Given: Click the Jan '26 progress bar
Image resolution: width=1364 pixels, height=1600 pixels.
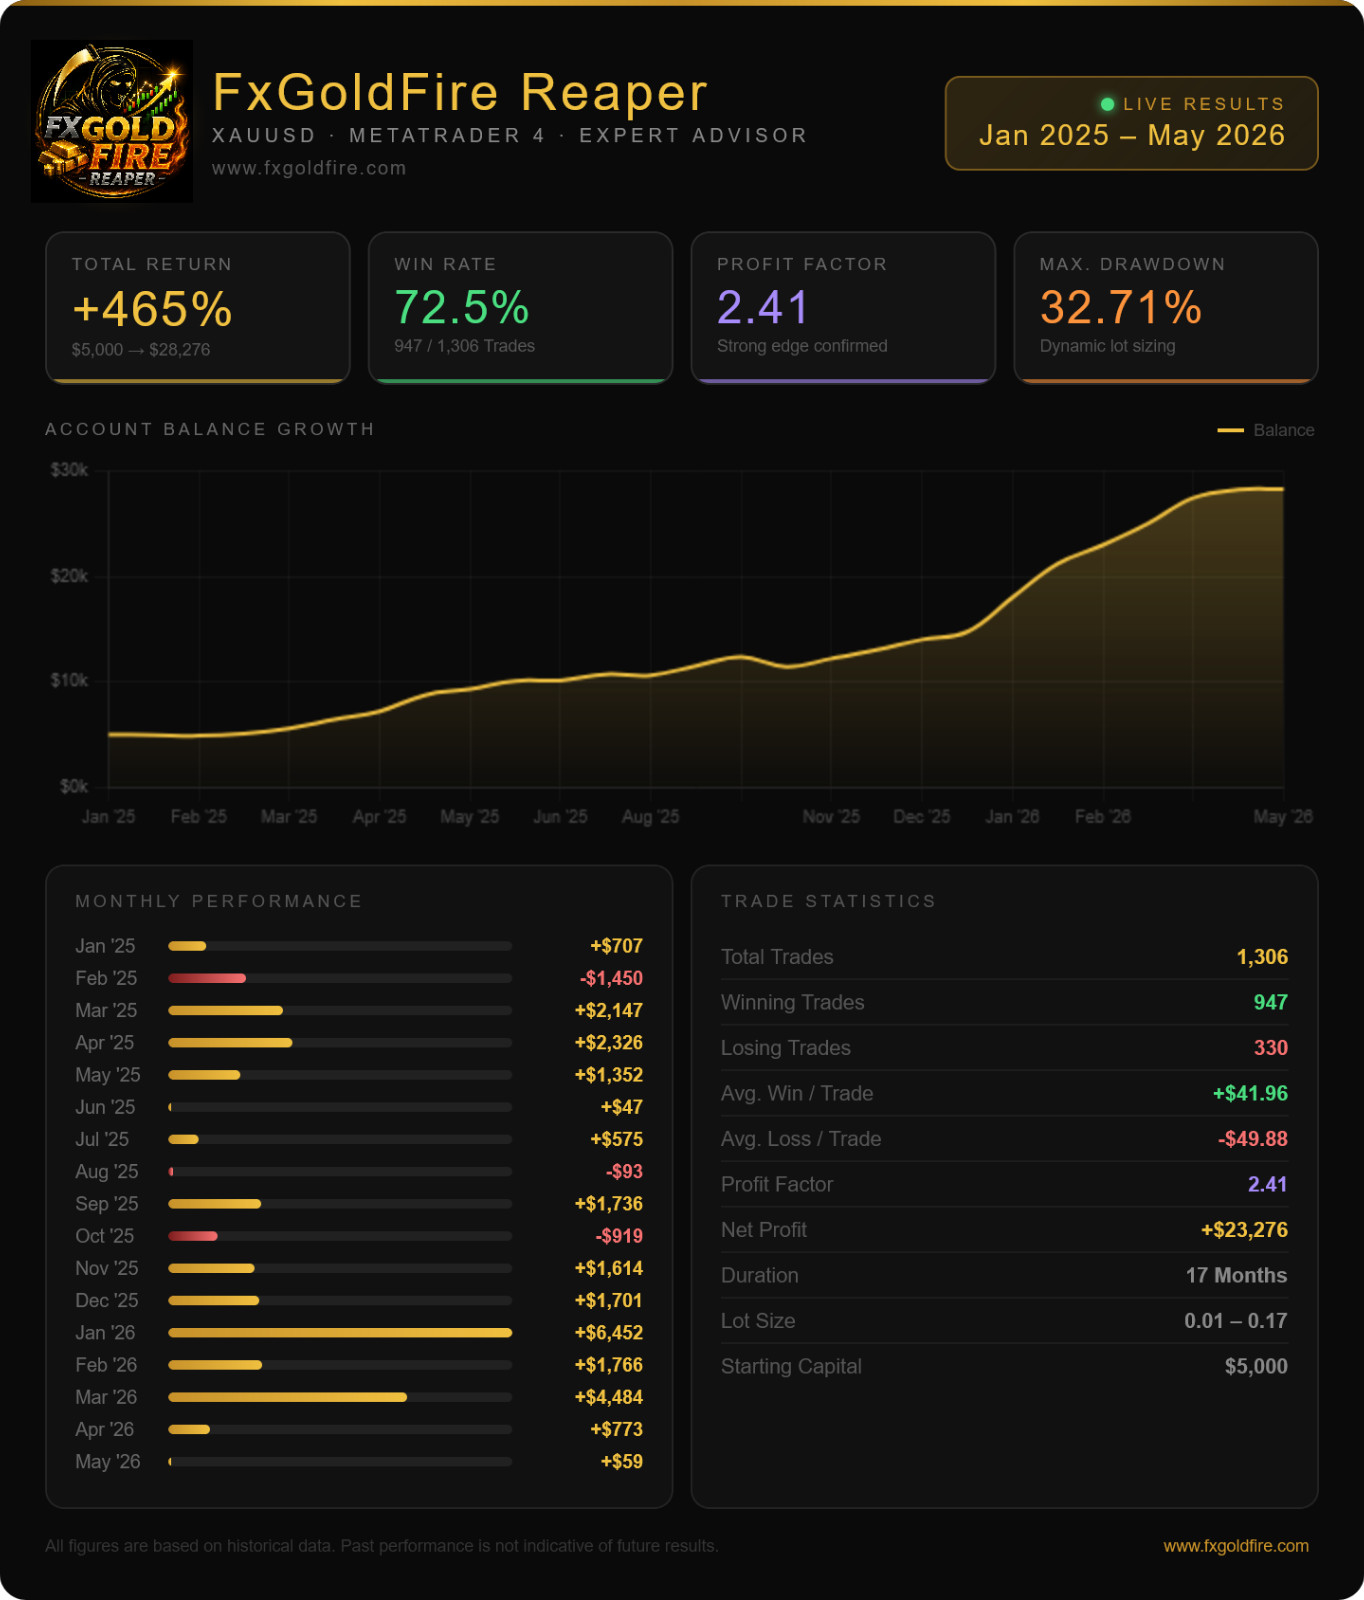Looking at the screenshot, I should [340, 1333].
